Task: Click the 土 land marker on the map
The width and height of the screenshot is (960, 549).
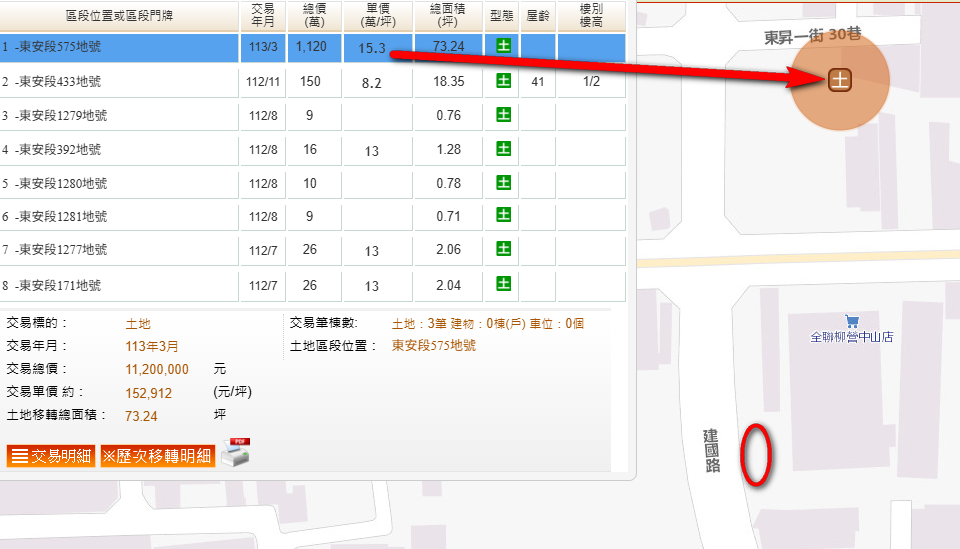Action: click(839, 80)
